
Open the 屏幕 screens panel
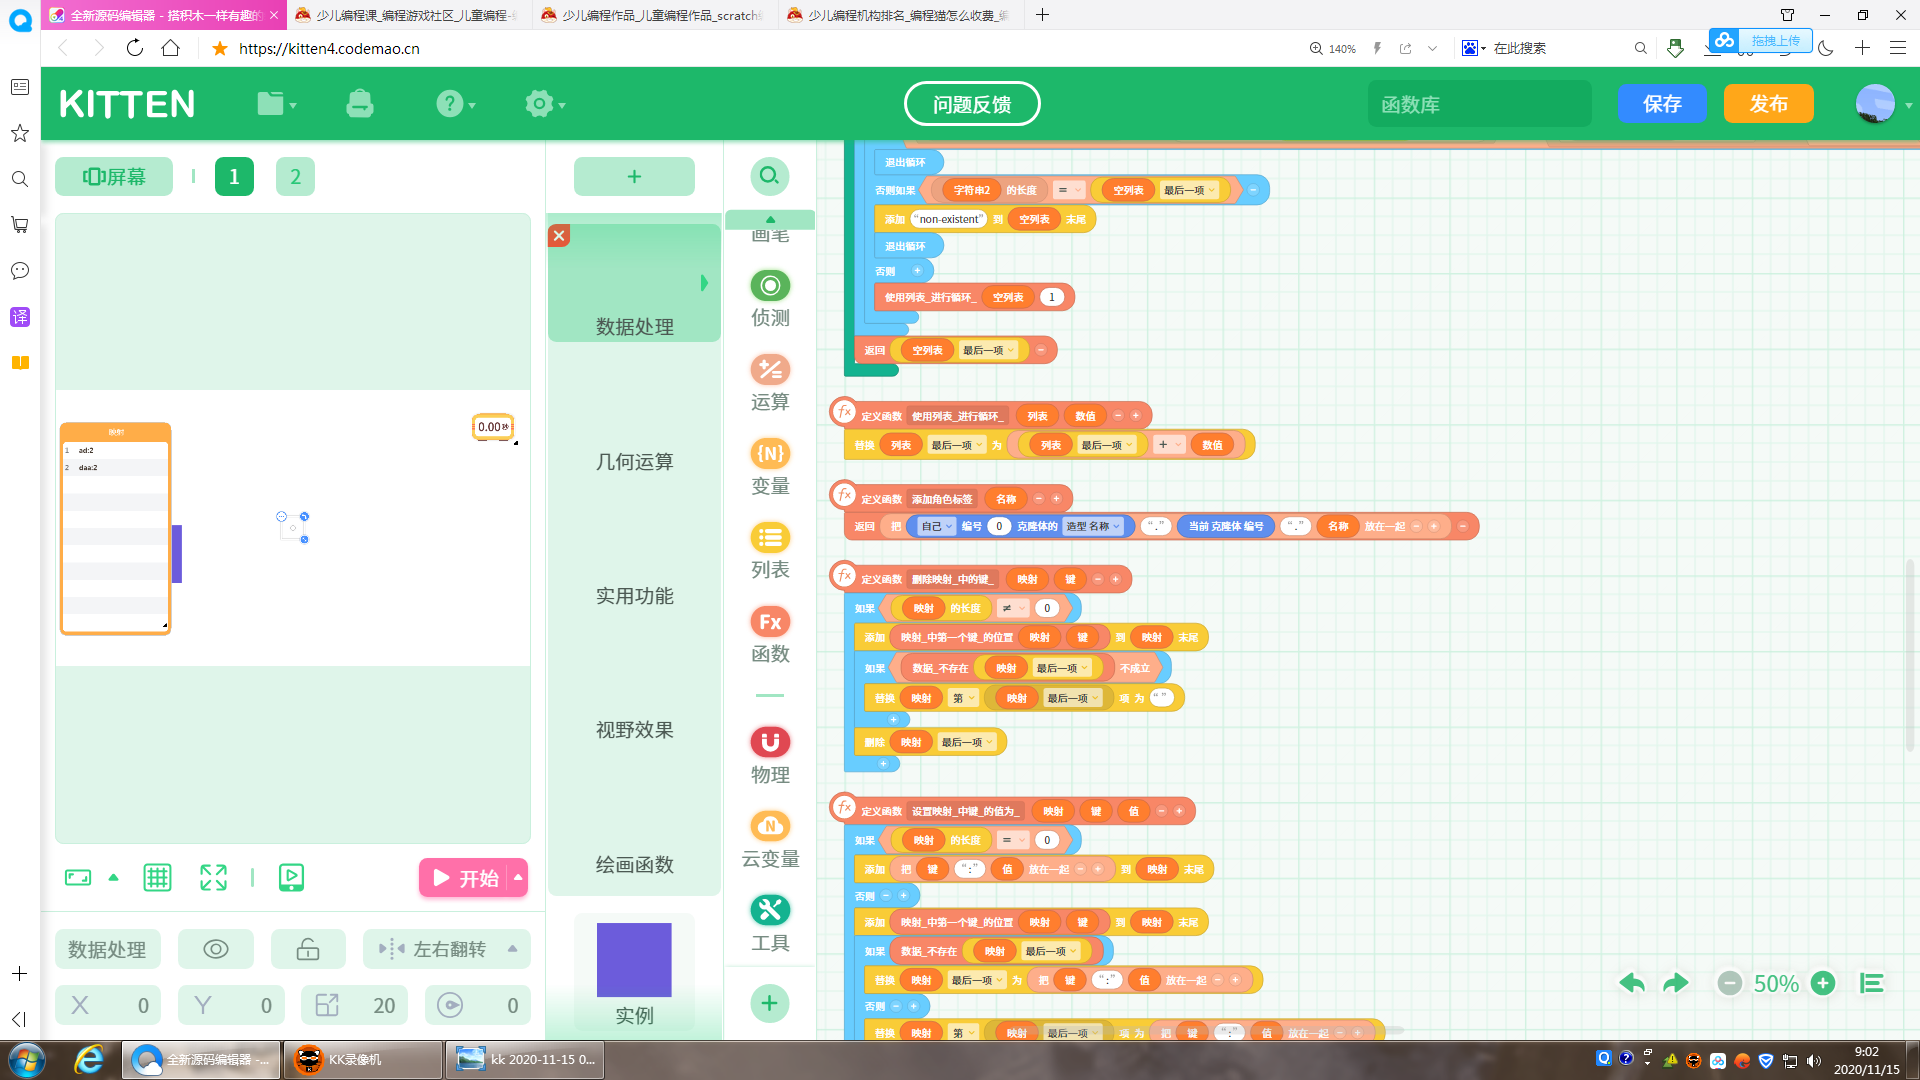point(114,176)
